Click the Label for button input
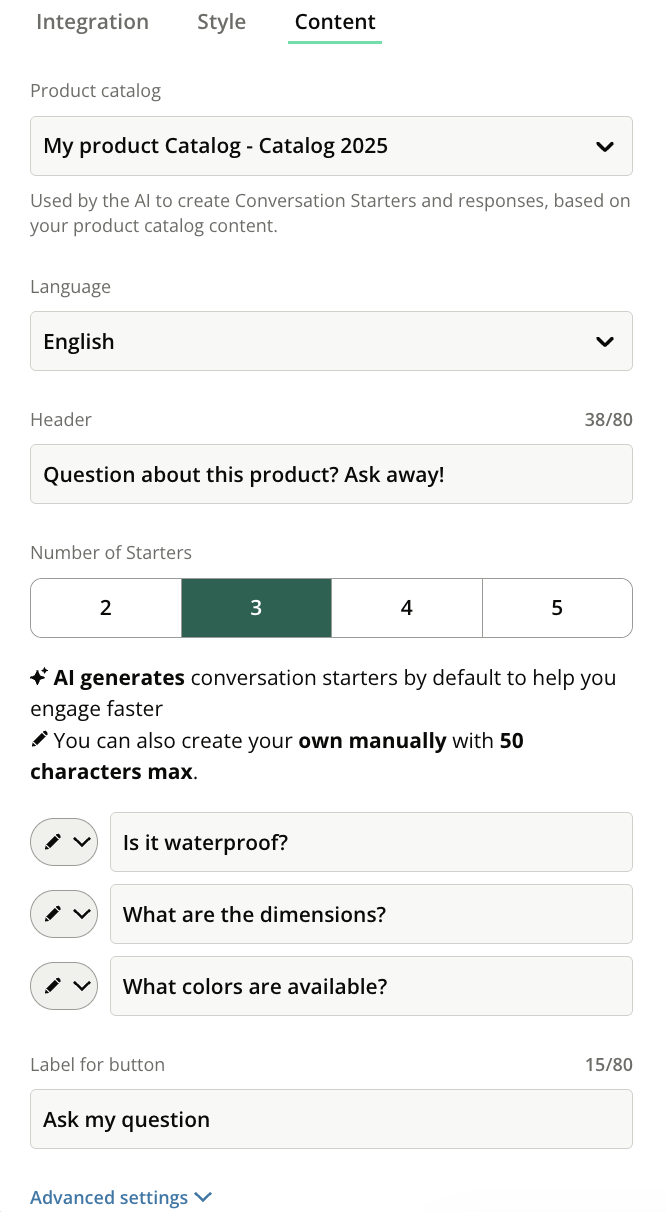The width and height of the screenshot is (666, 1212). pos(331,1119)
